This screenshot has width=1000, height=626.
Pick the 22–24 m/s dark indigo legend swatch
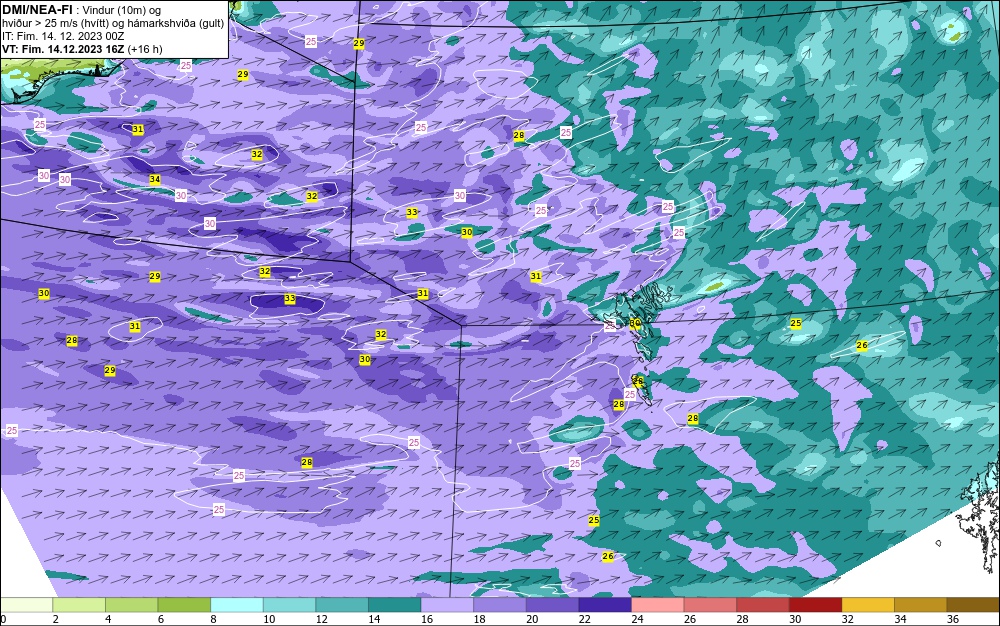[x=605, y=605]
